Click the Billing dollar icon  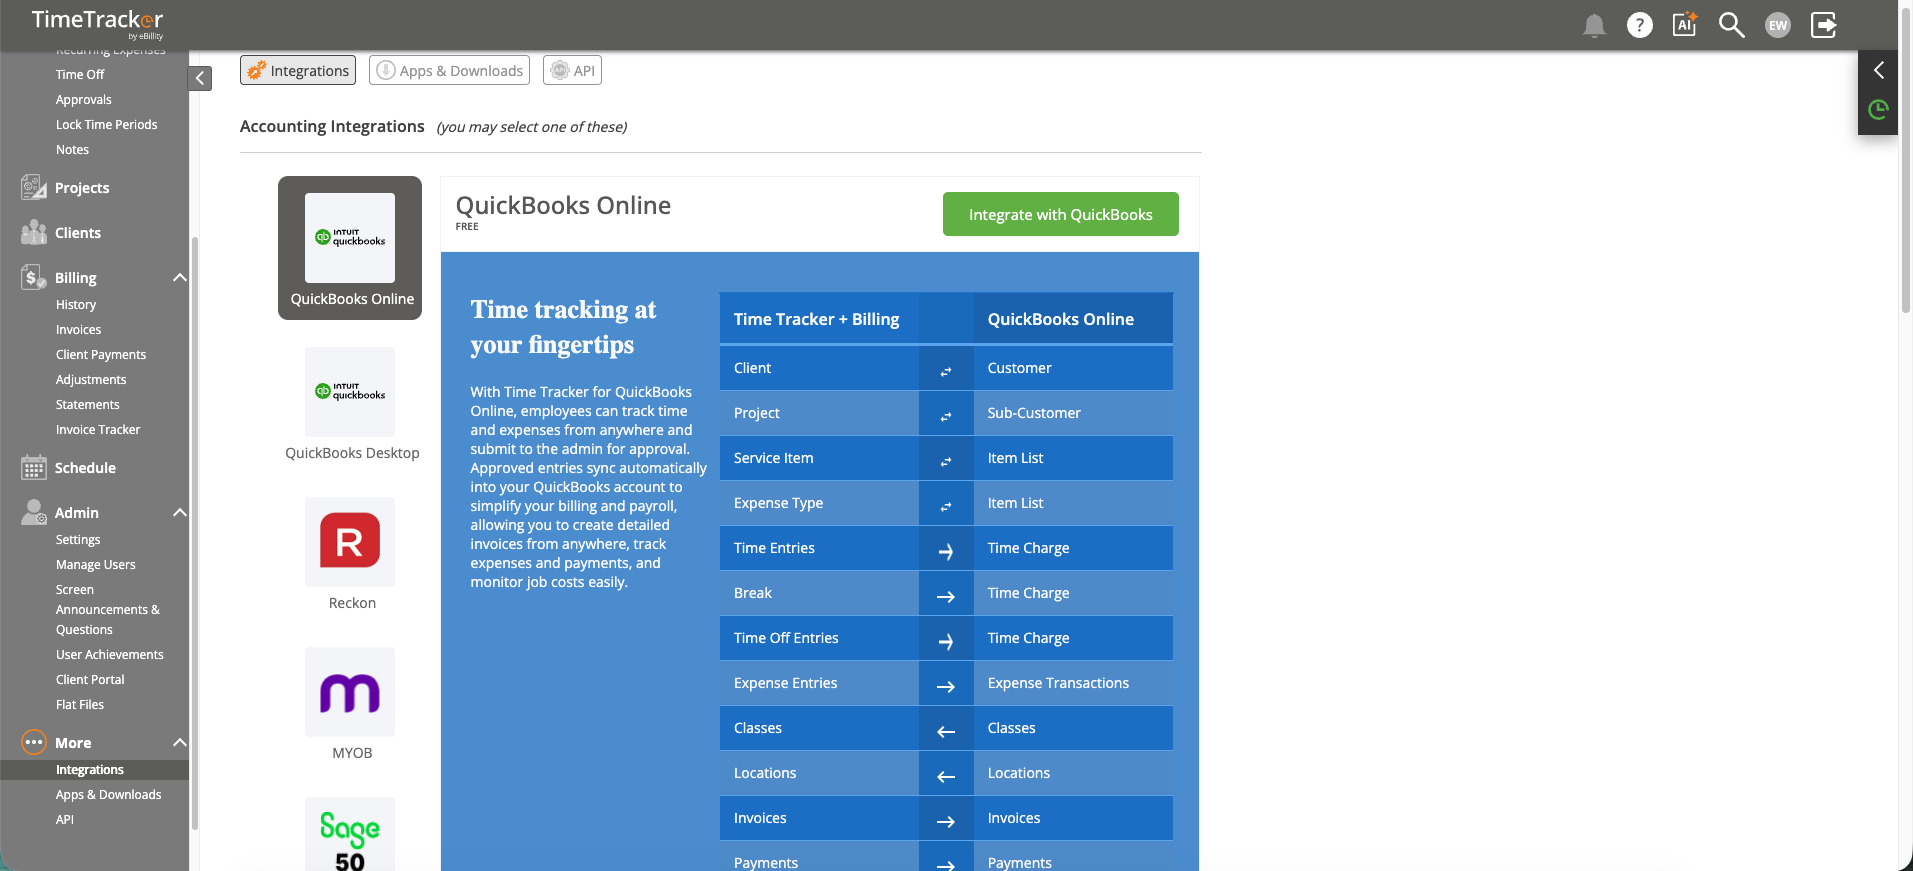(34, 277)
